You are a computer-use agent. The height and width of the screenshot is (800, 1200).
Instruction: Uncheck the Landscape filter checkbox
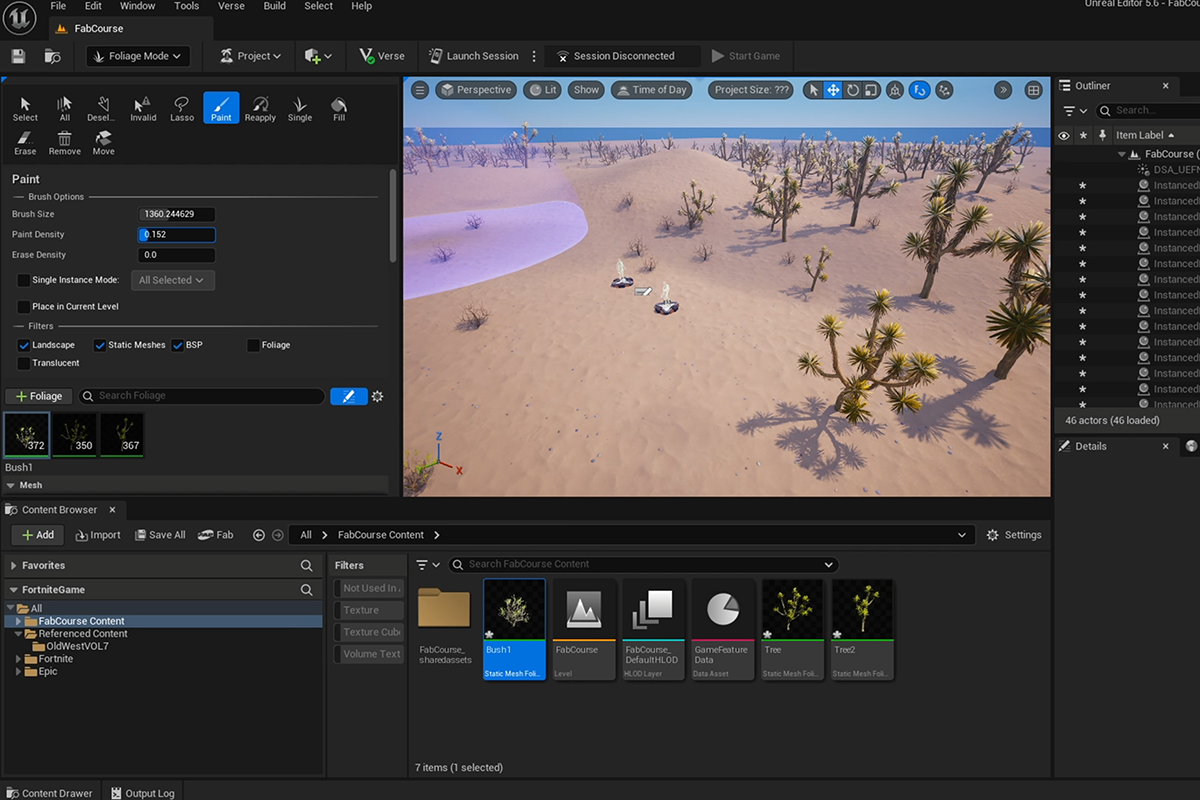23,344
